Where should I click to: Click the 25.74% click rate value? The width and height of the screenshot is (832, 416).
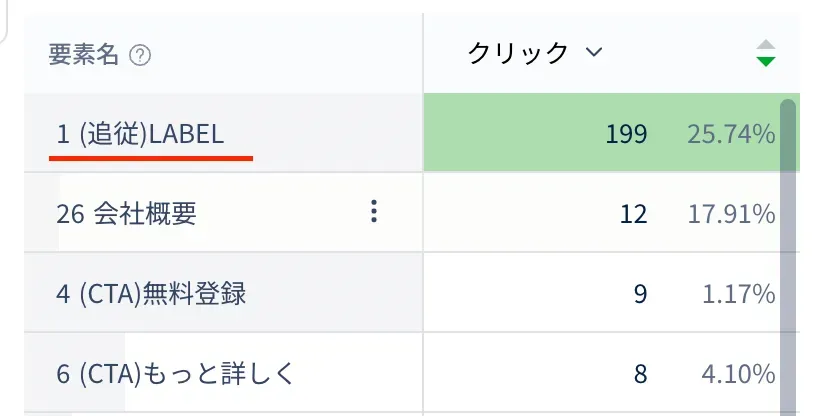pos(730,134)
